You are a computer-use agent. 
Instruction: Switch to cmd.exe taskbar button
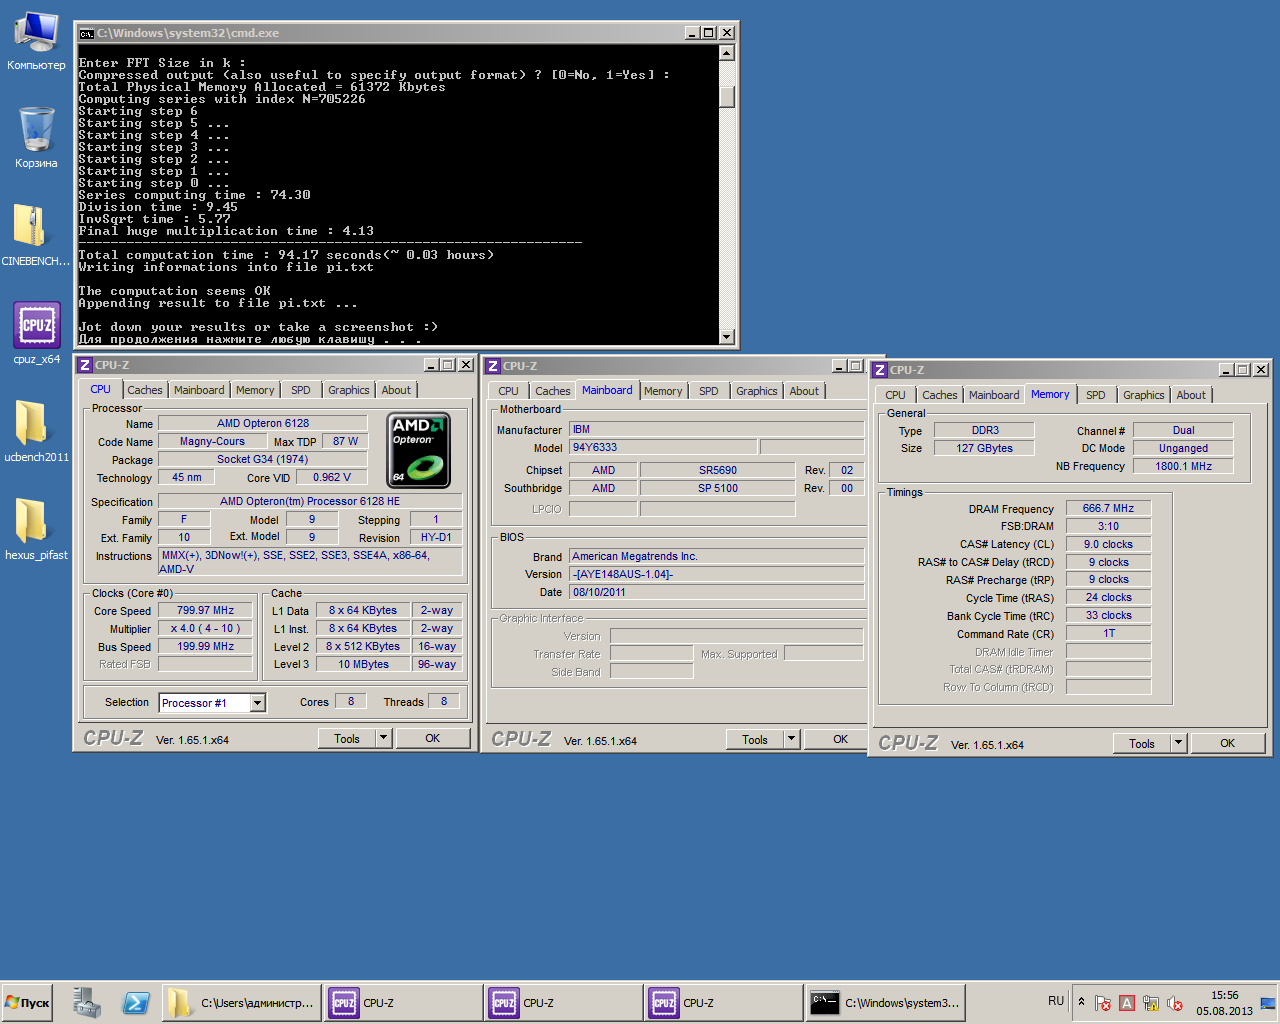pos(885,1003)
